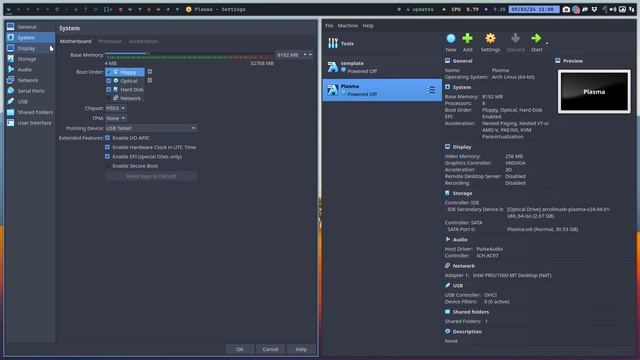Open Settings gear in VirtualBox toolbar
The width and height of the screenshot is (640, 360).
tap(490, 39)
